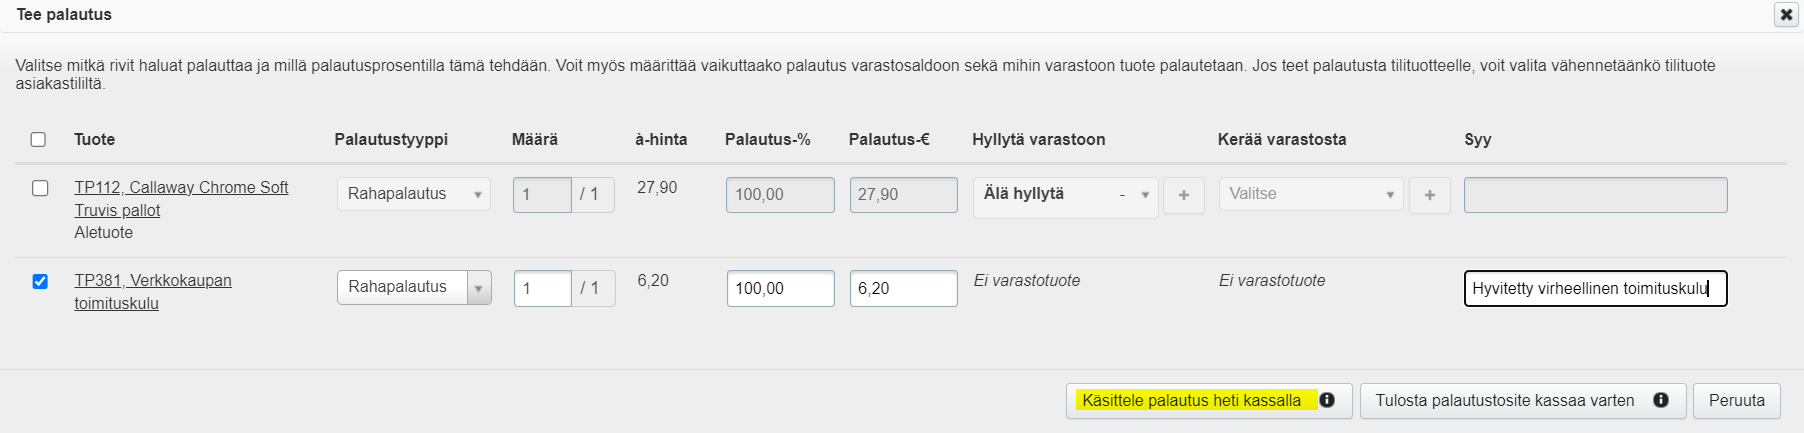Click the Syy reason field for TP381
The width and height of the screenshot is (1804, 433).
click(x=1594, y=288)
